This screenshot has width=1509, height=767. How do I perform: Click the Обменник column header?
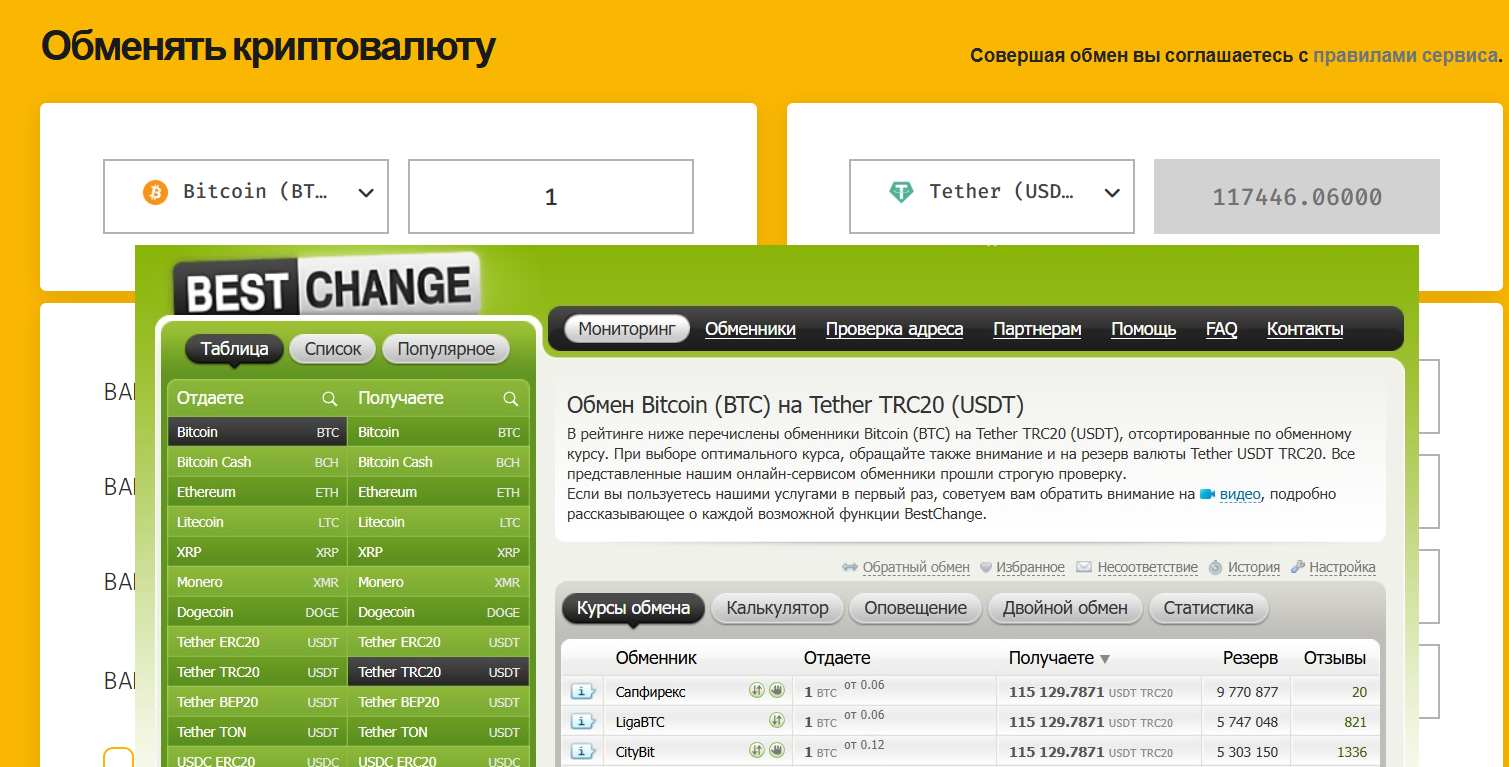(x=656, y=658)
